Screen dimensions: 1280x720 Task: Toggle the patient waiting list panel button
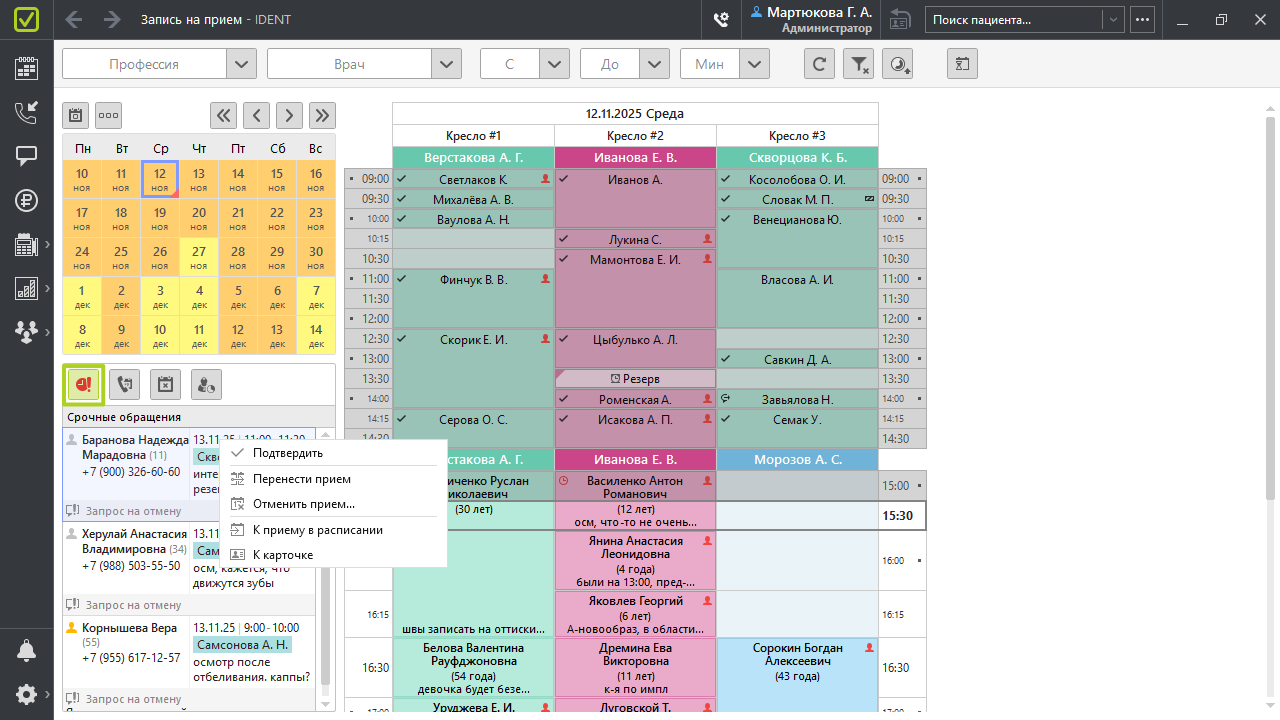pos(206,383)
